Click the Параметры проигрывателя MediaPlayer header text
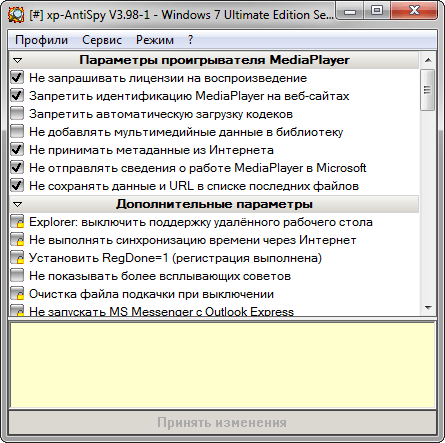Image resolution: width=445 pixels, height=443 pixels. [x=214, y=60]
